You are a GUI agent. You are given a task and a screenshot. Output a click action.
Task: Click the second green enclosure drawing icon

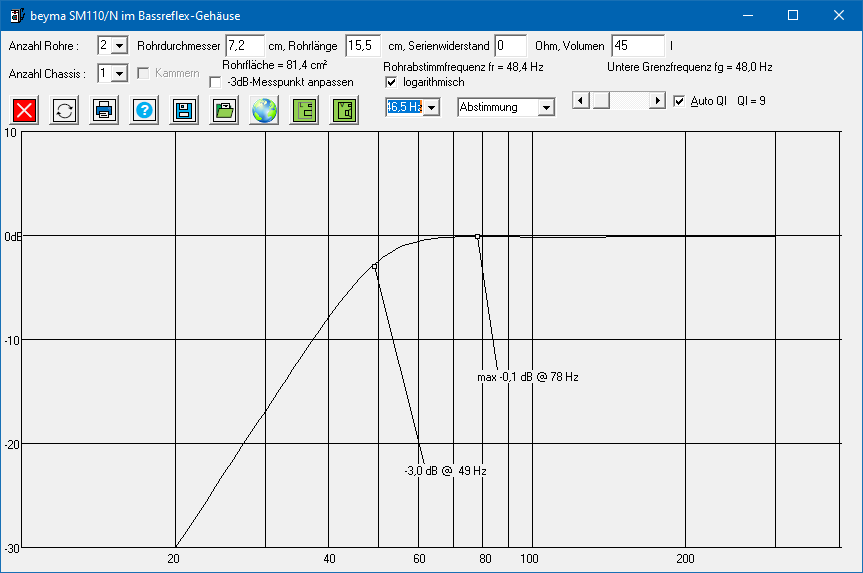pos(344,110)
